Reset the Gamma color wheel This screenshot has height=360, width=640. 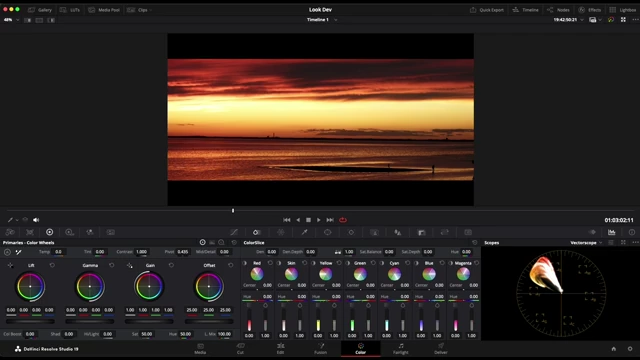[x=111, y=265]
